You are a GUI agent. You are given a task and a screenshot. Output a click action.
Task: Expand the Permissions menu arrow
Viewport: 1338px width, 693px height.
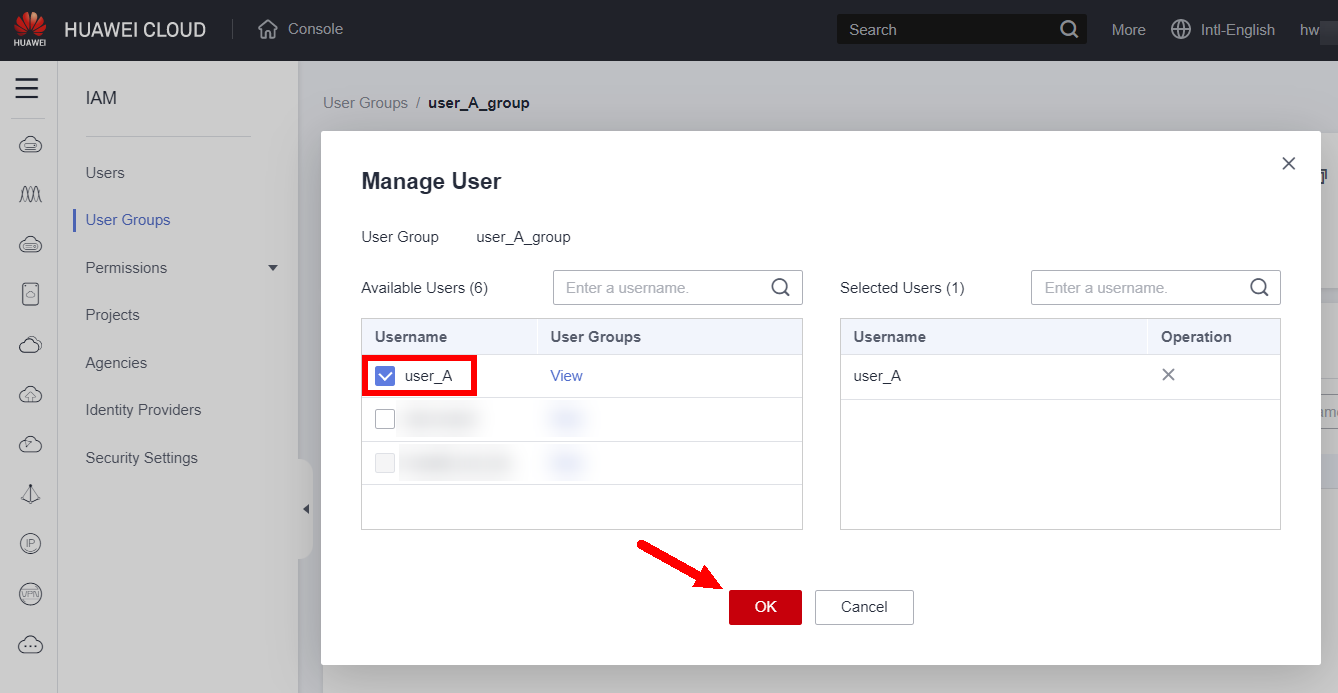coord(273,268)
